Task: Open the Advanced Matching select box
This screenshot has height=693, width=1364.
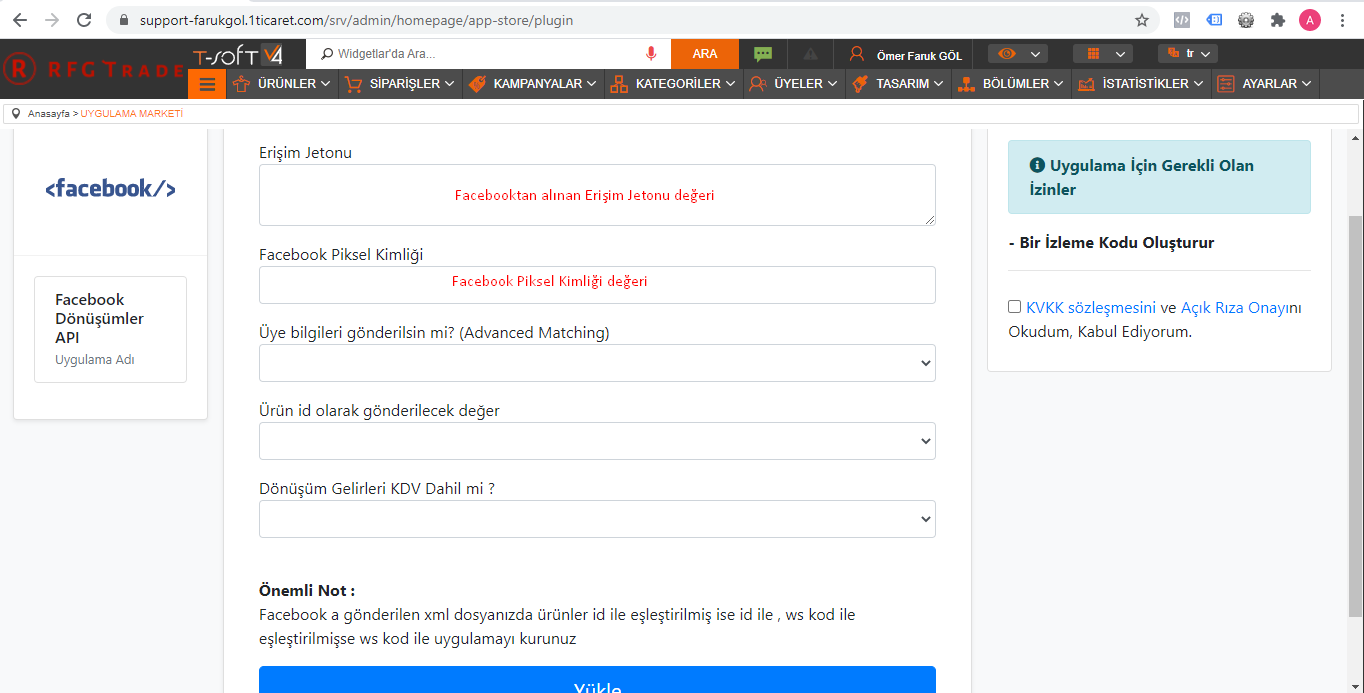Action: pyautogui.click(x=597, y=363)
